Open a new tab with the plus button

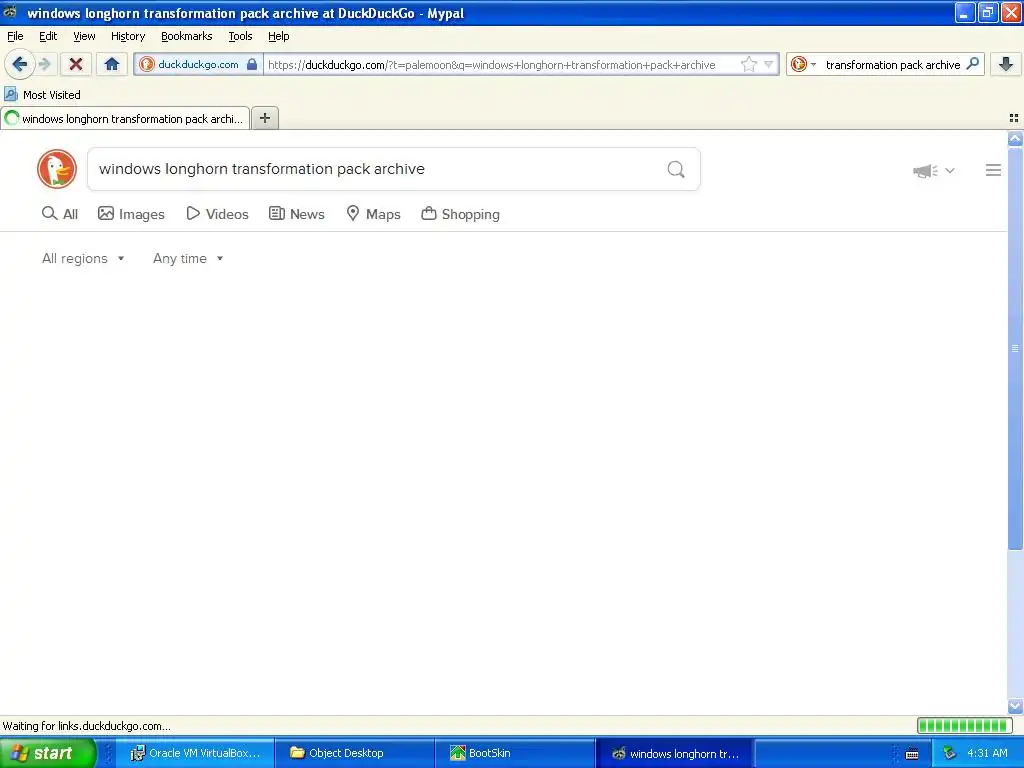(x=264, y=118)
